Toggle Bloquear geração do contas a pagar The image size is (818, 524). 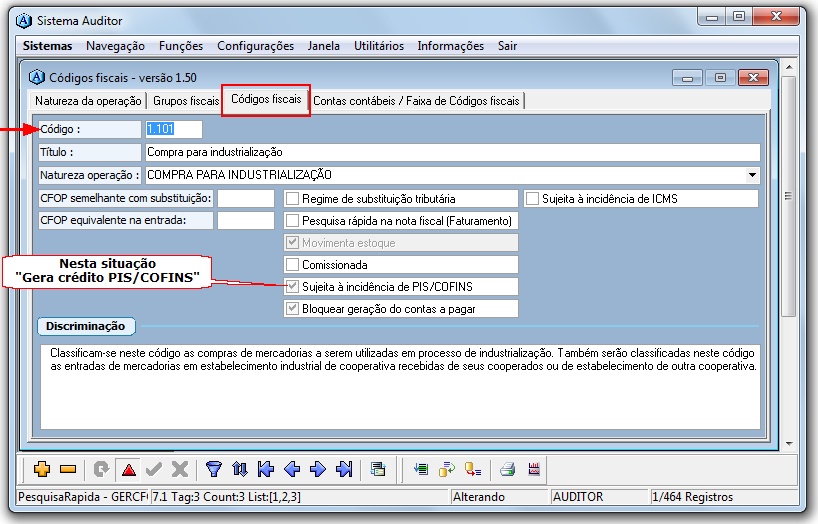click(293, 308)
